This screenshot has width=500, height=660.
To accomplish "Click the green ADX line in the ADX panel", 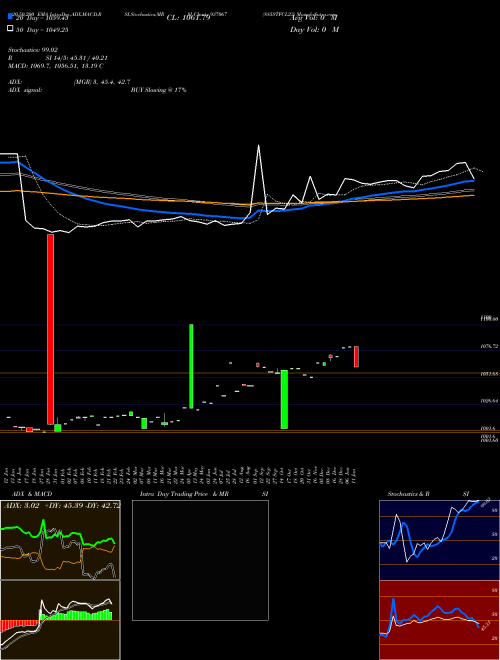I will point(57,535).
